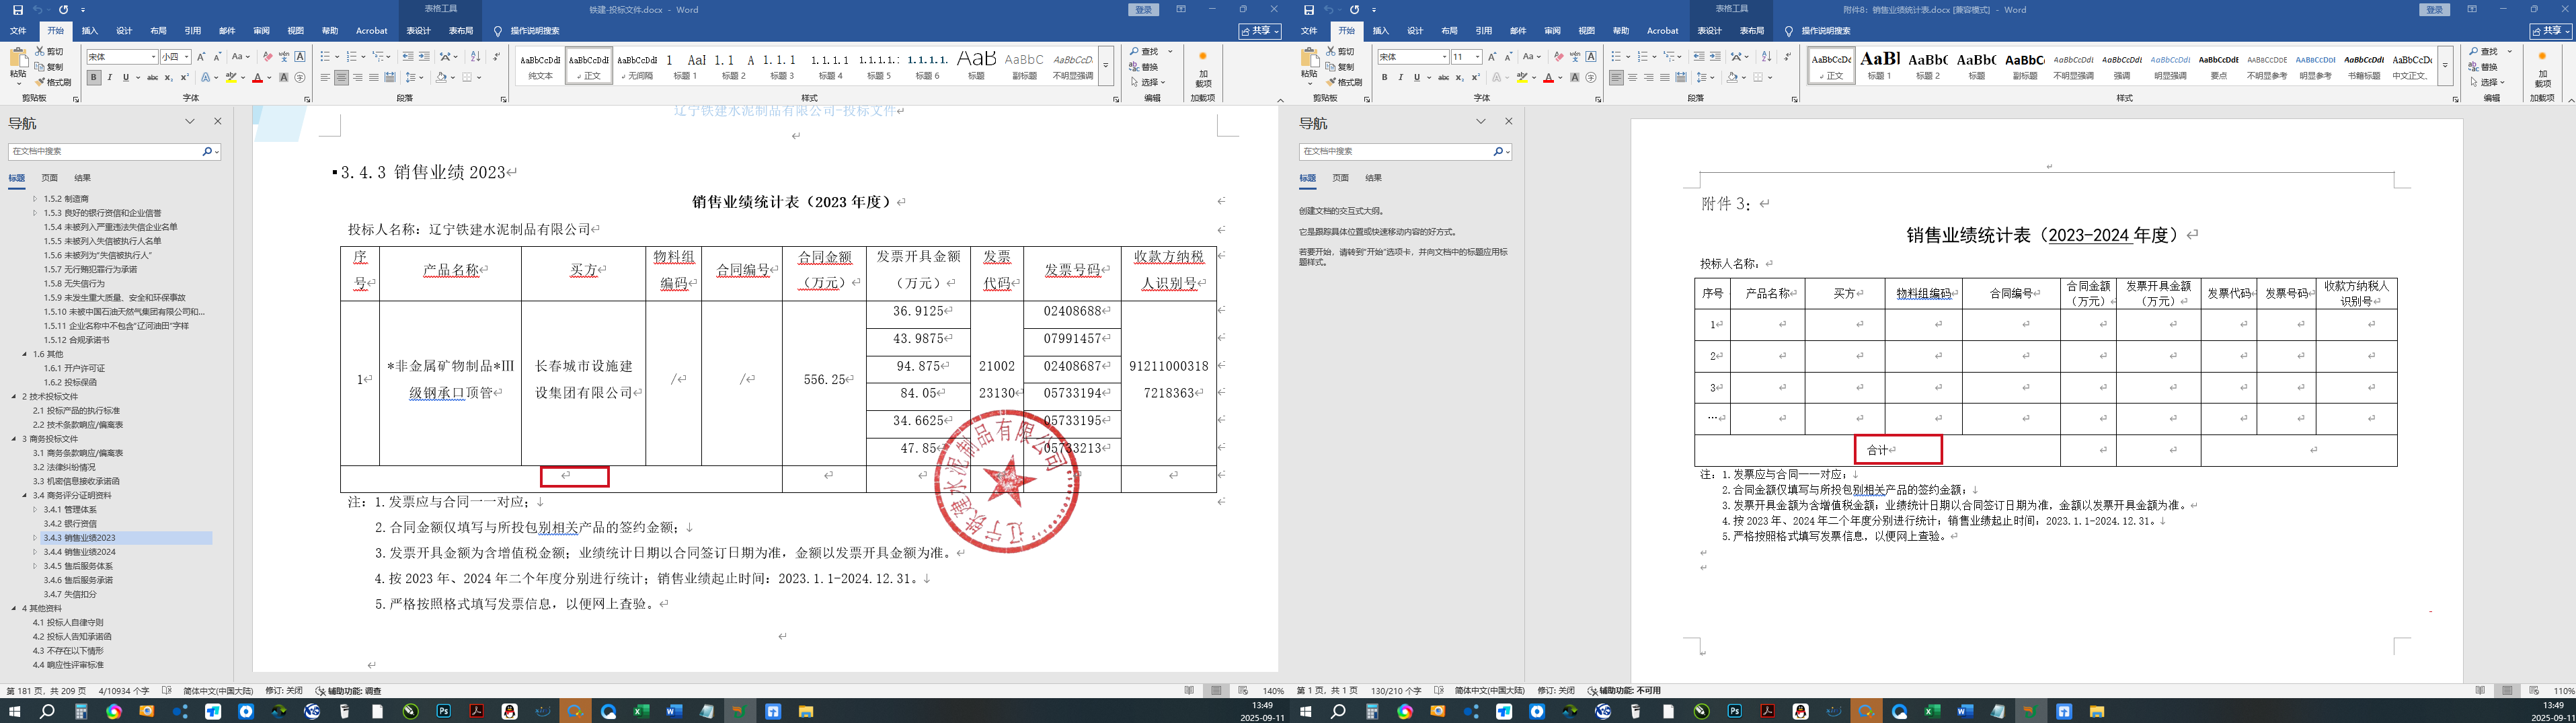This screenshot has height=723, width=2576.
Task: Open the 视图 tab in right Word window
Action: [1586, 31]
